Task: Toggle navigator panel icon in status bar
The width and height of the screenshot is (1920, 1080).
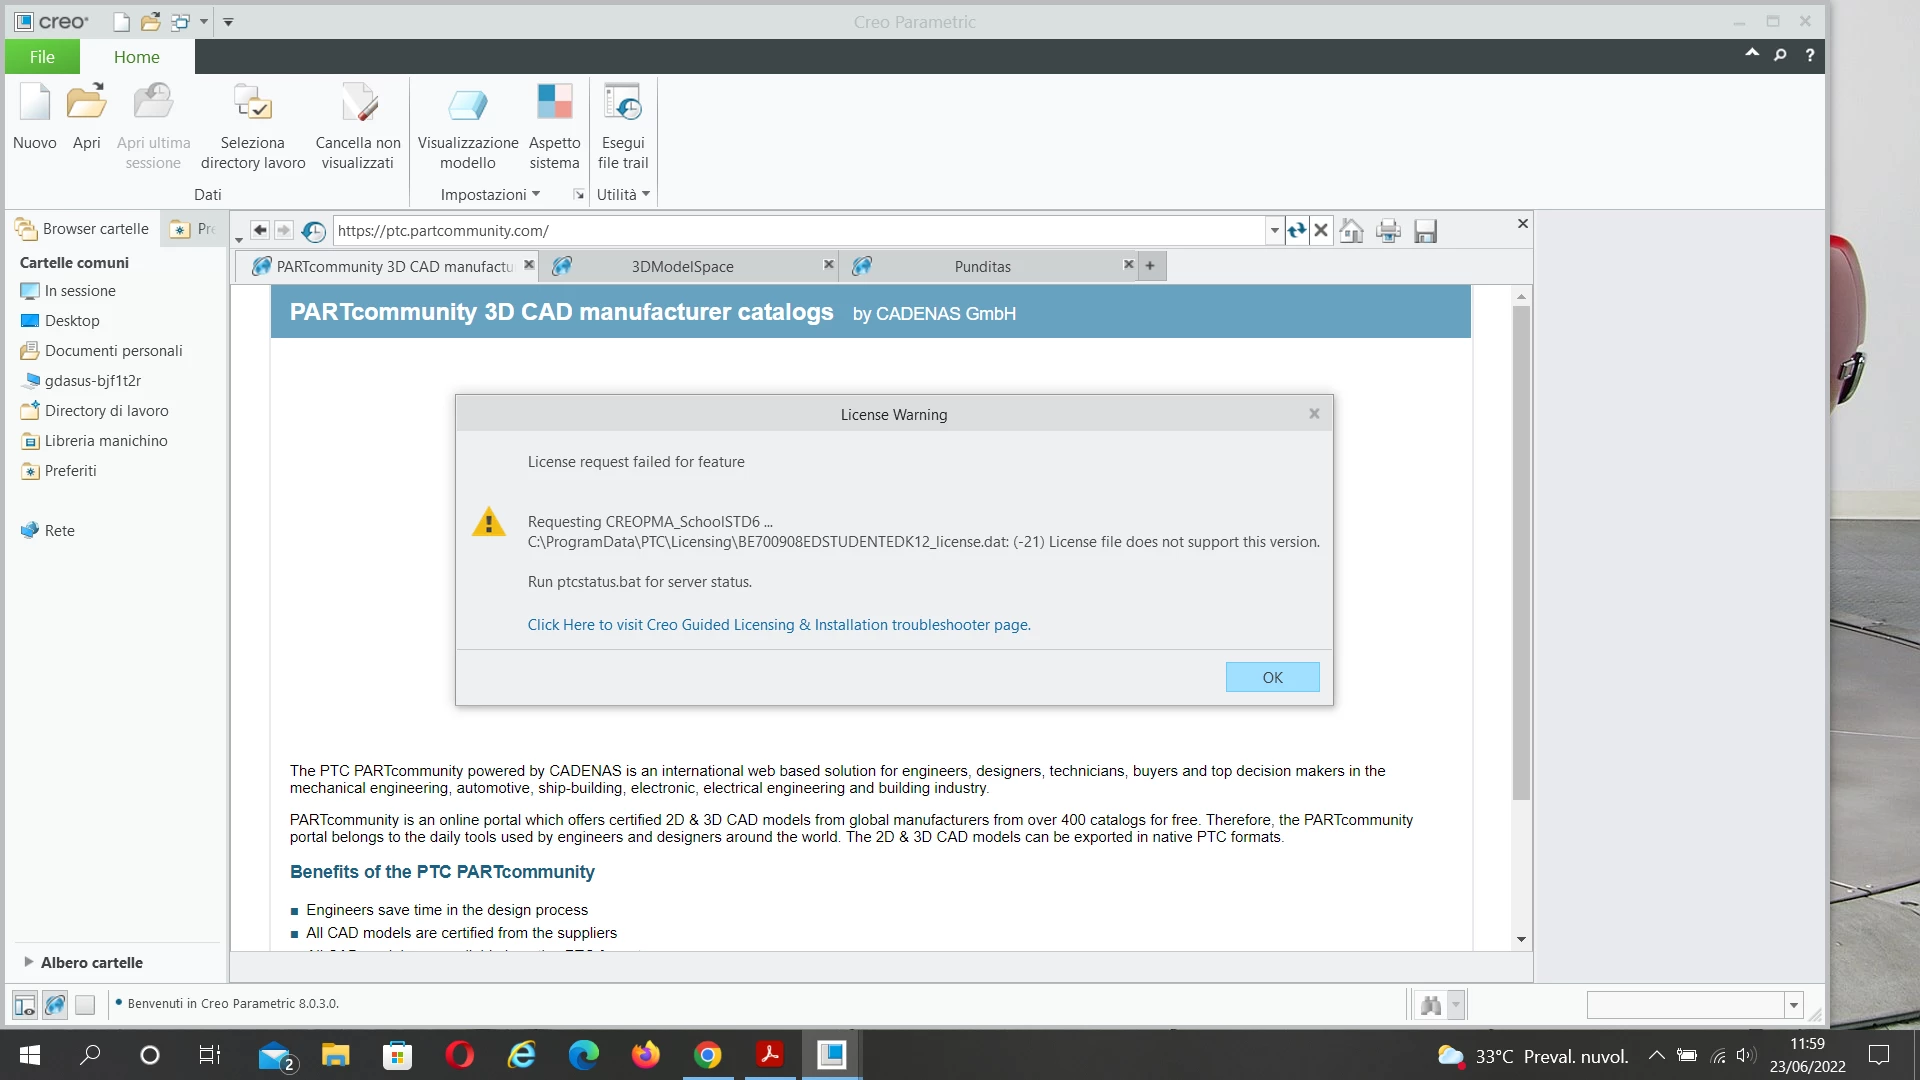Action: (25, 1004)
